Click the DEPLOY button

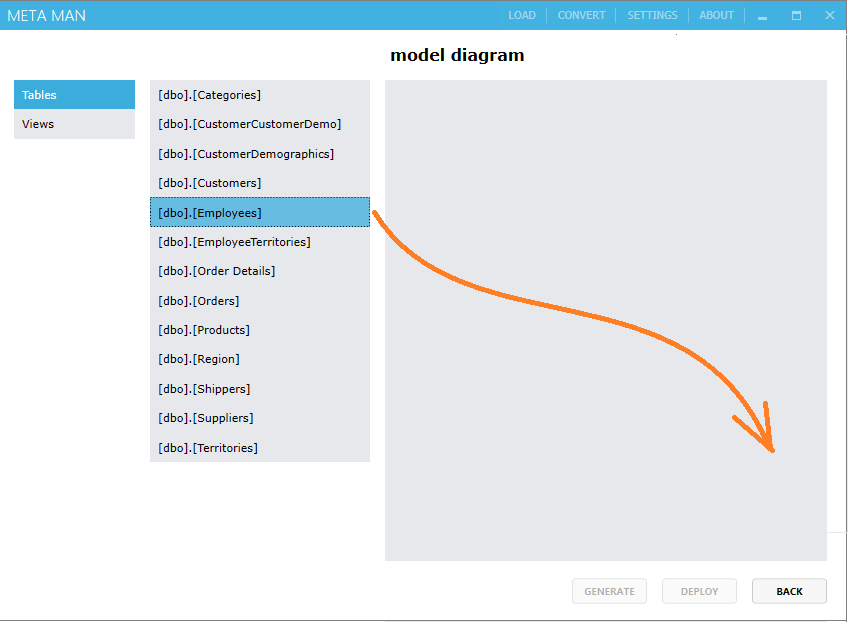point(699,591)
